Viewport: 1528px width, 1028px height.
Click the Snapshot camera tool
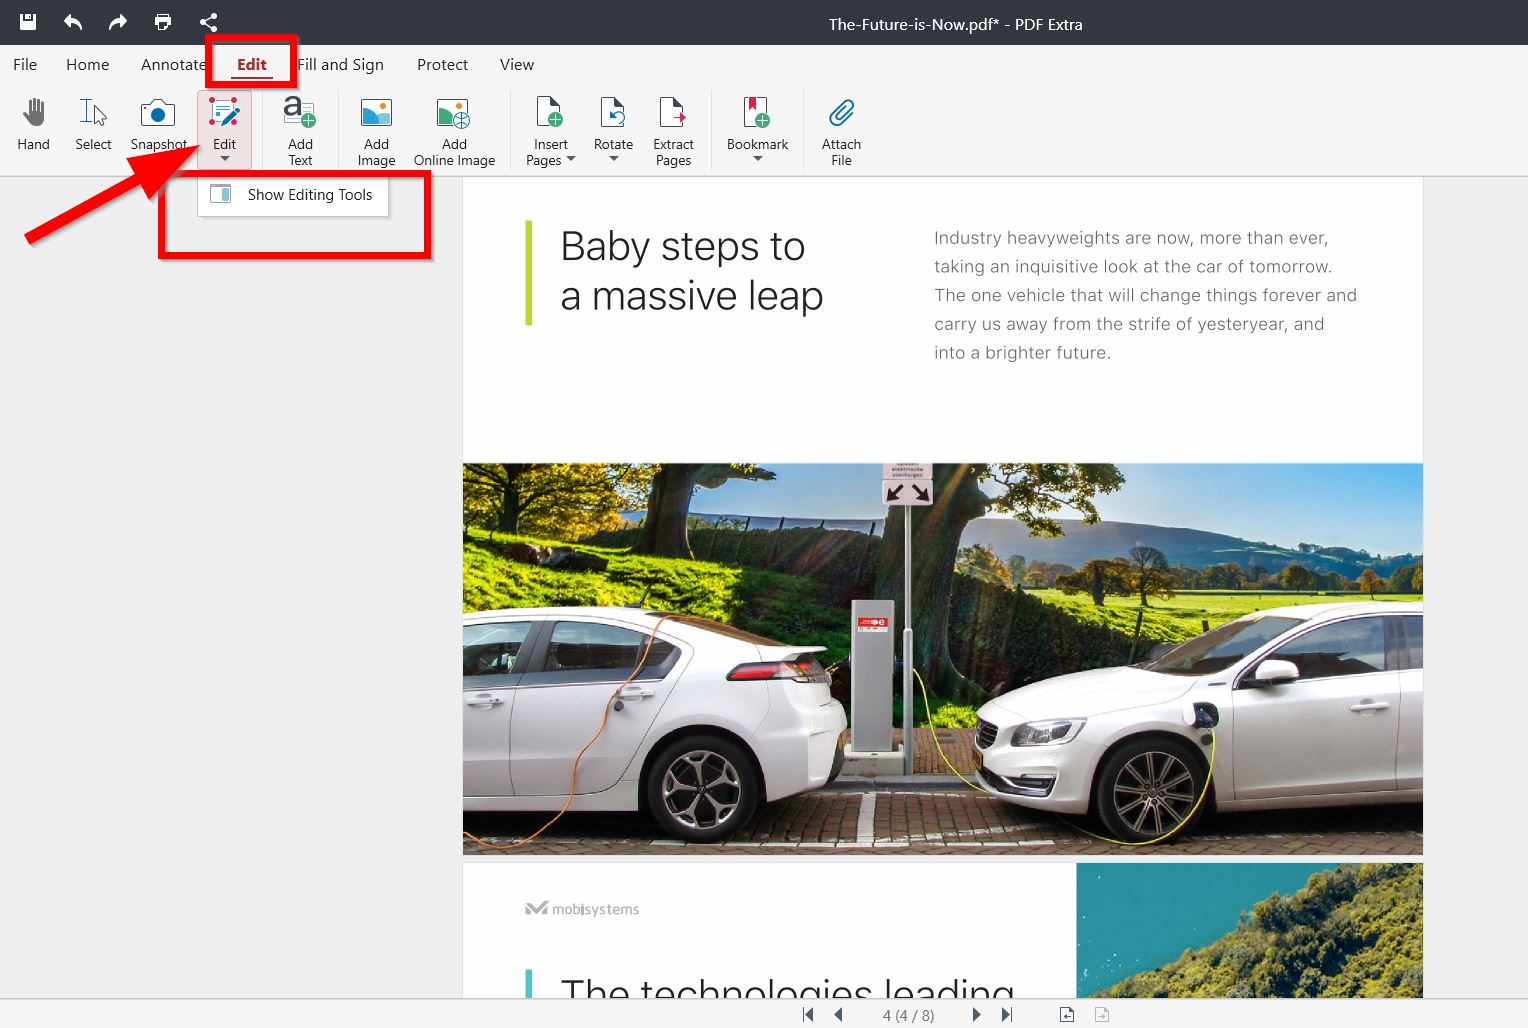pyautogui.click(x=157, y=124)
